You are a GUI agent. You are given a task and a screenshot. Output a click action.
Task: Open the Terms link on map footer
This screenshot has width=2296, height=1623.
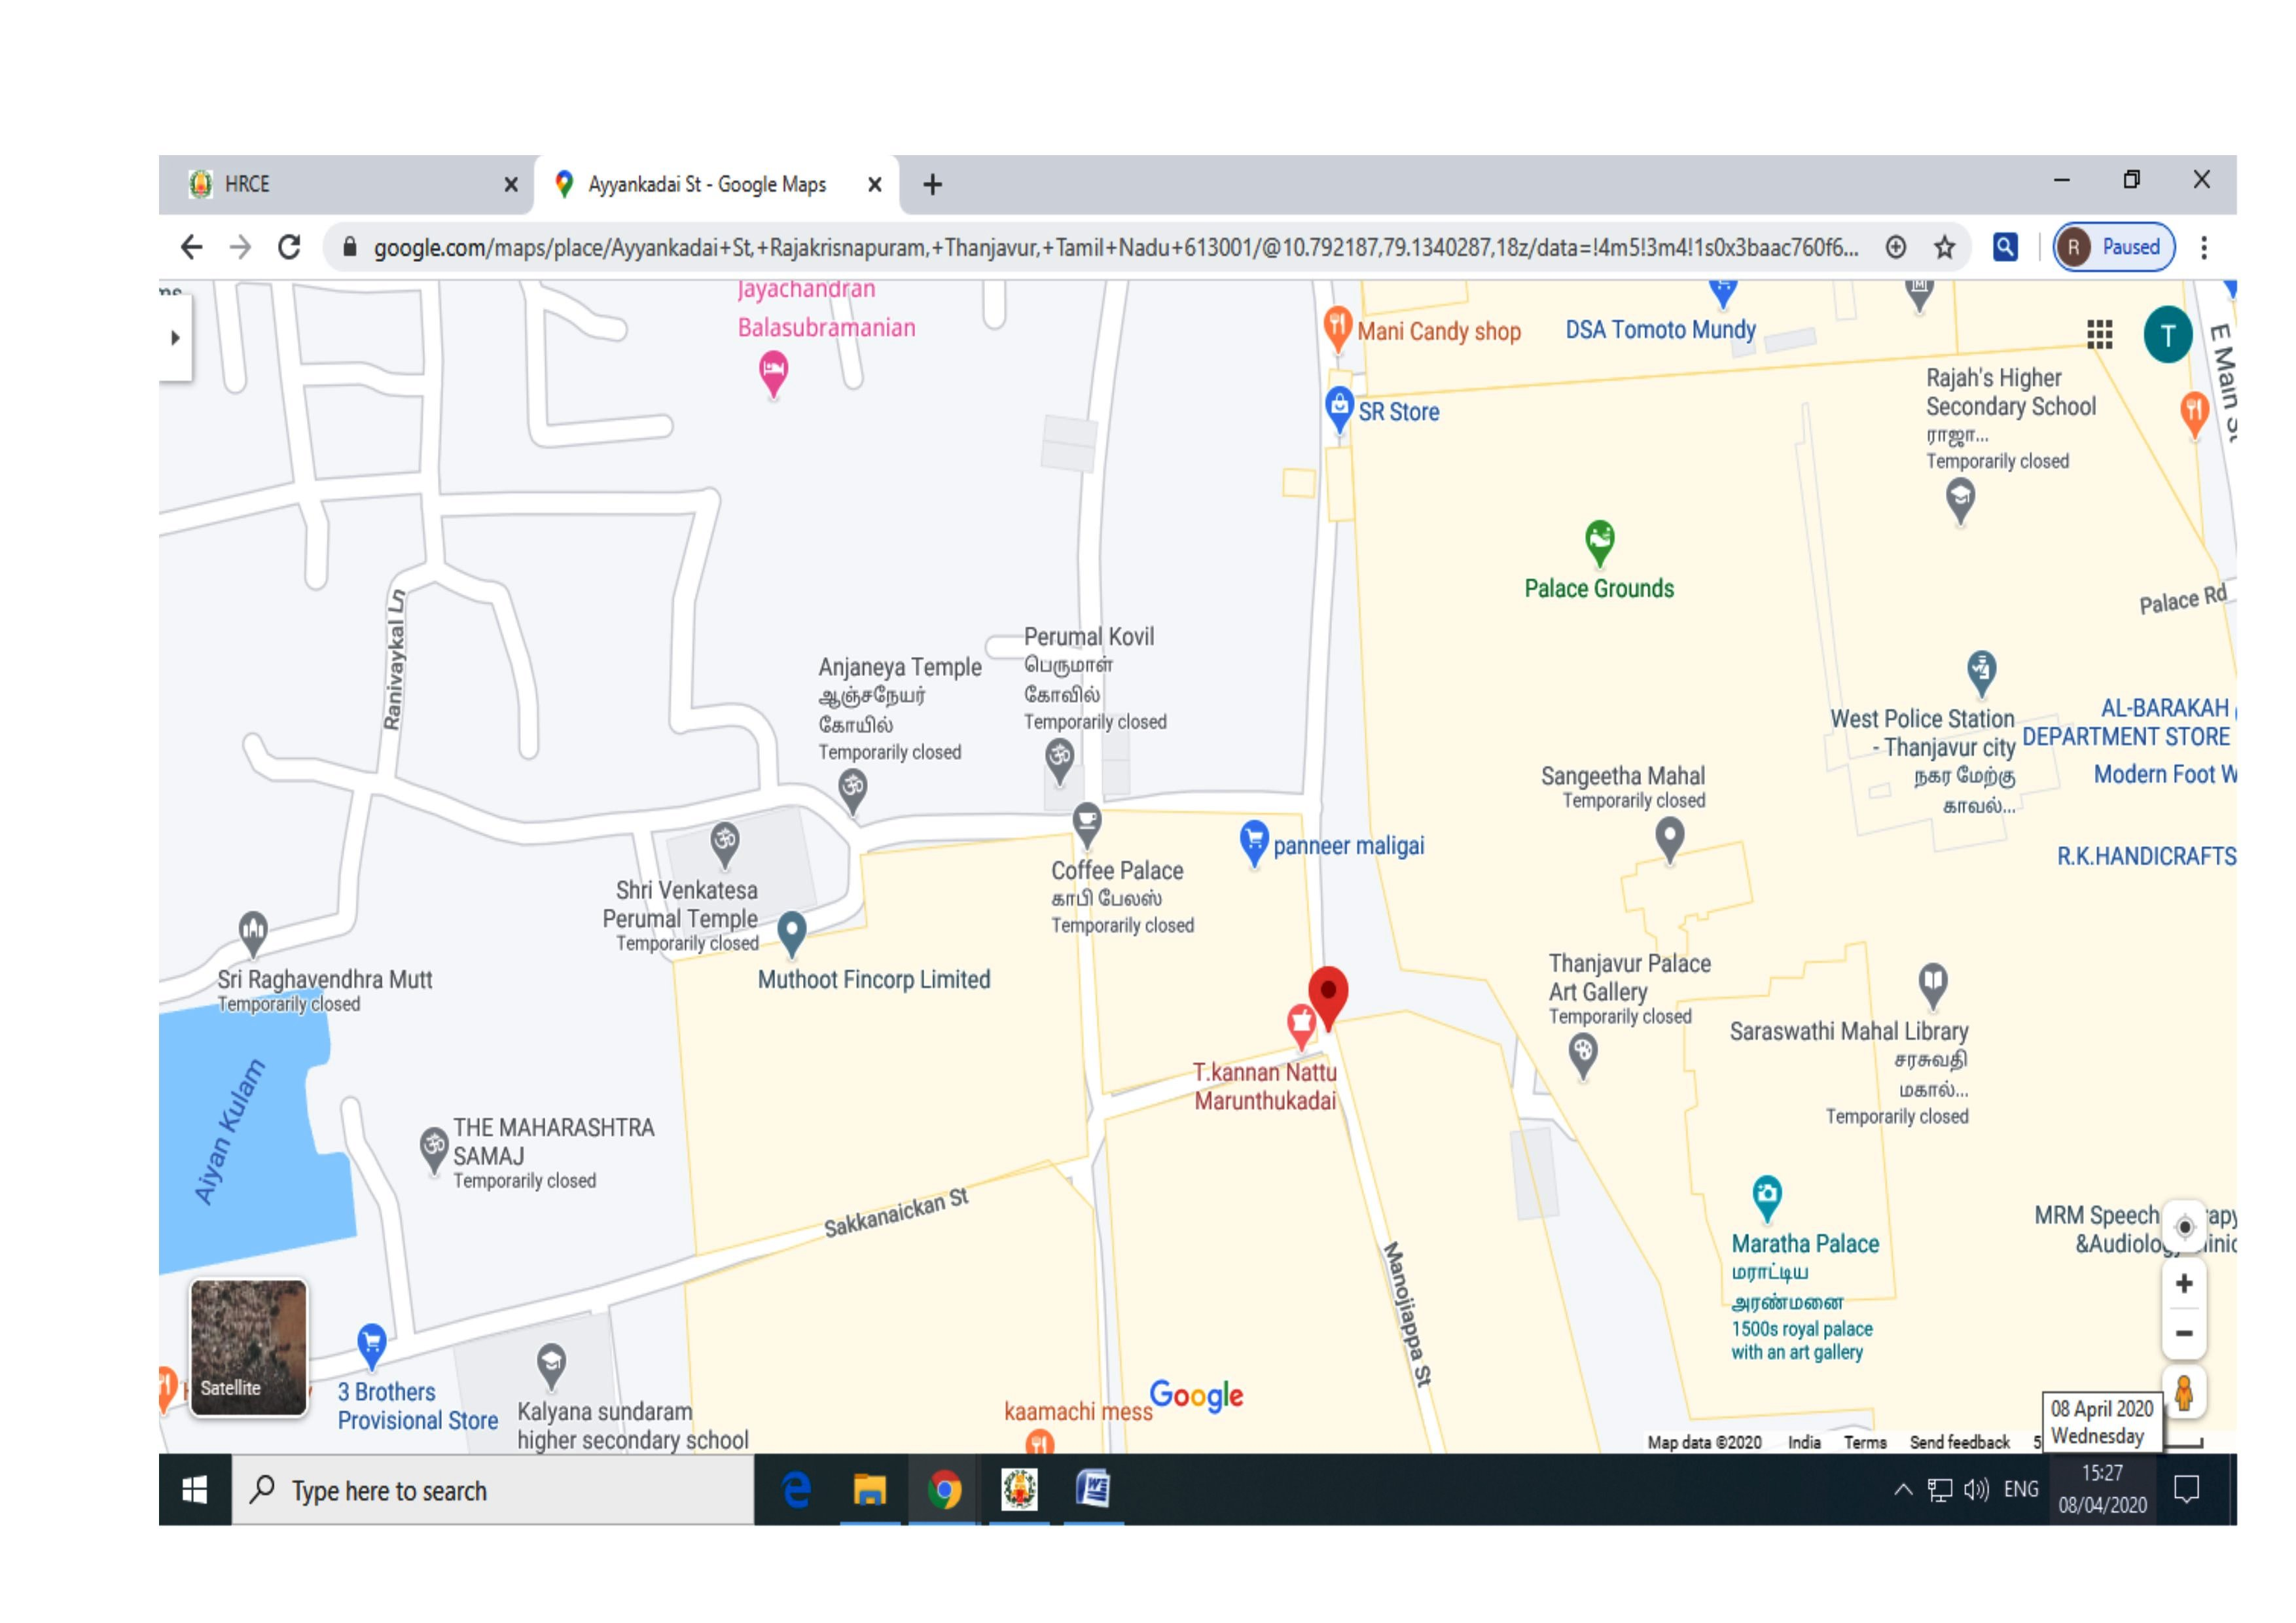pyautogui.click(x=1865, y=1442)
